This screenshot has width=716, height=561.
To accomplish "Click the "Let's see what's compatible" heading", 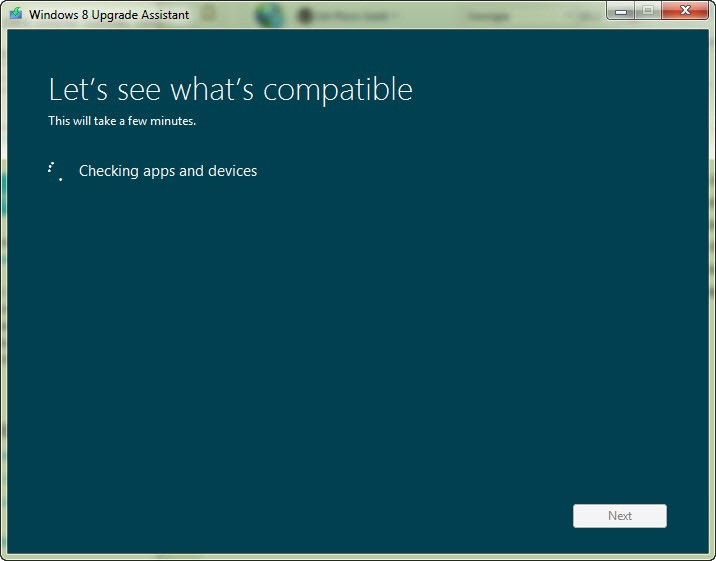I will point(231,89).
